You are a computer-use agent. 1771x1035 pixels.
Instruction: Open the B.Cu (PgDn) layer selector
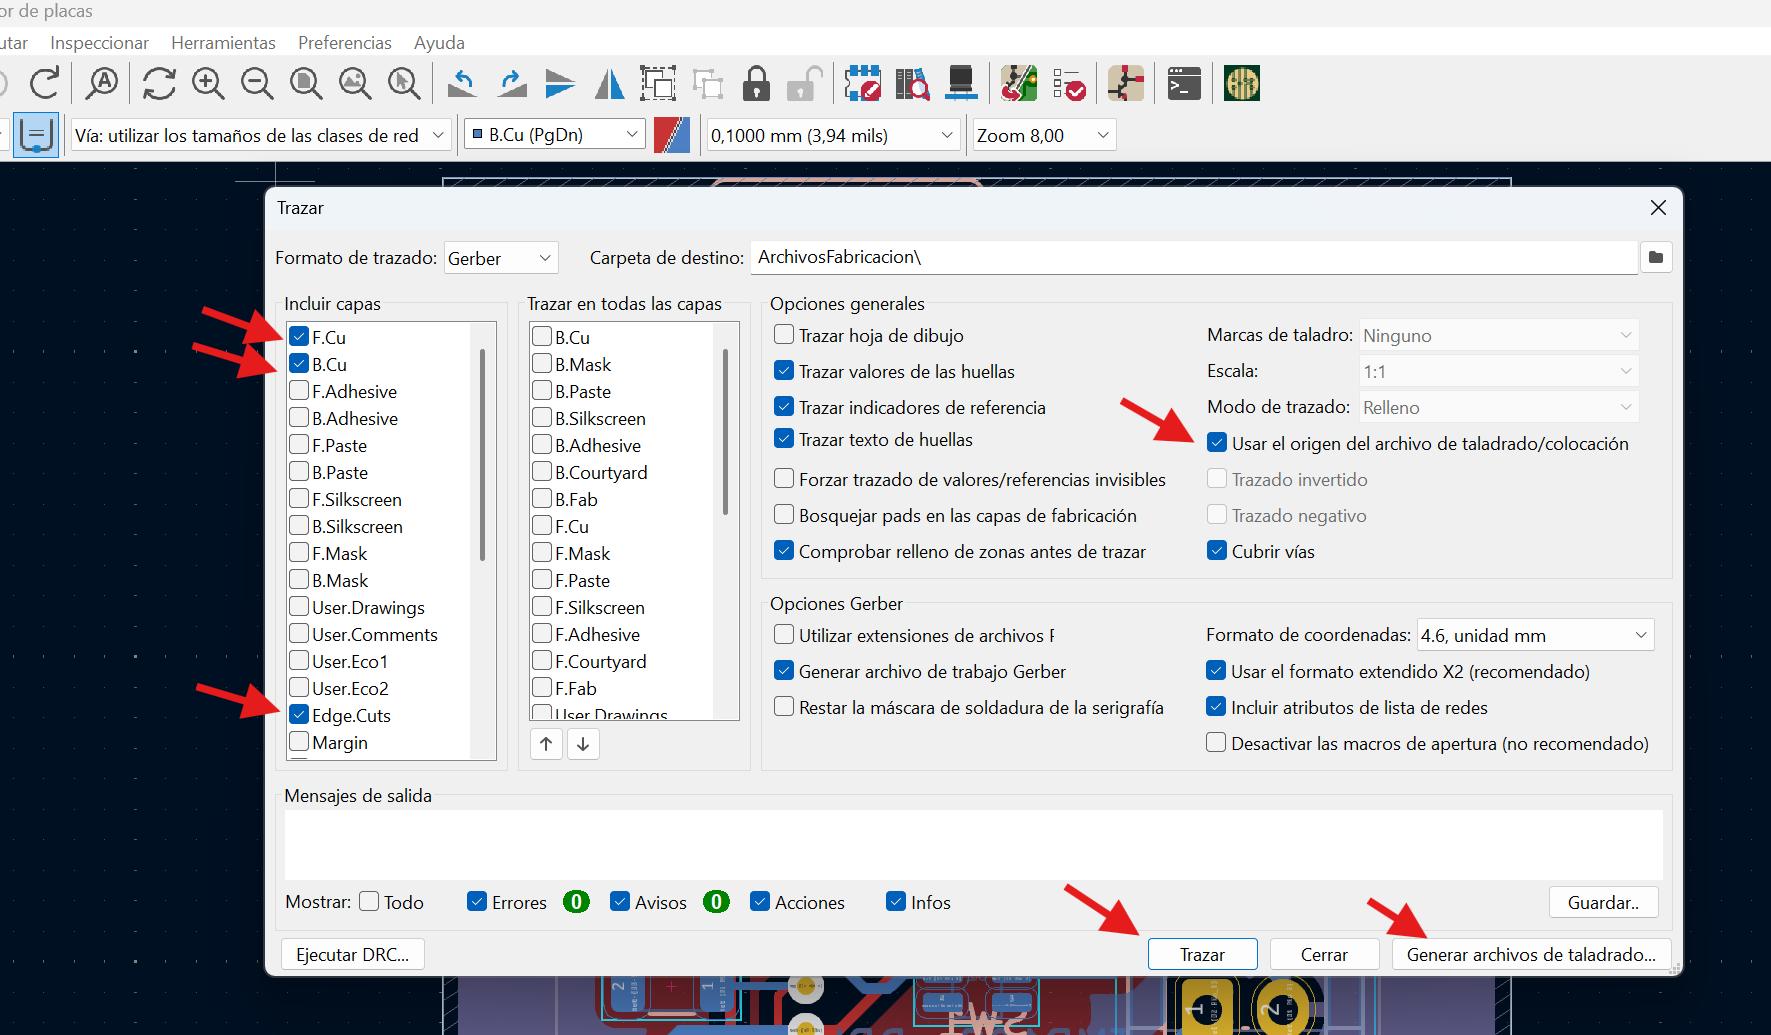(553, 135)
